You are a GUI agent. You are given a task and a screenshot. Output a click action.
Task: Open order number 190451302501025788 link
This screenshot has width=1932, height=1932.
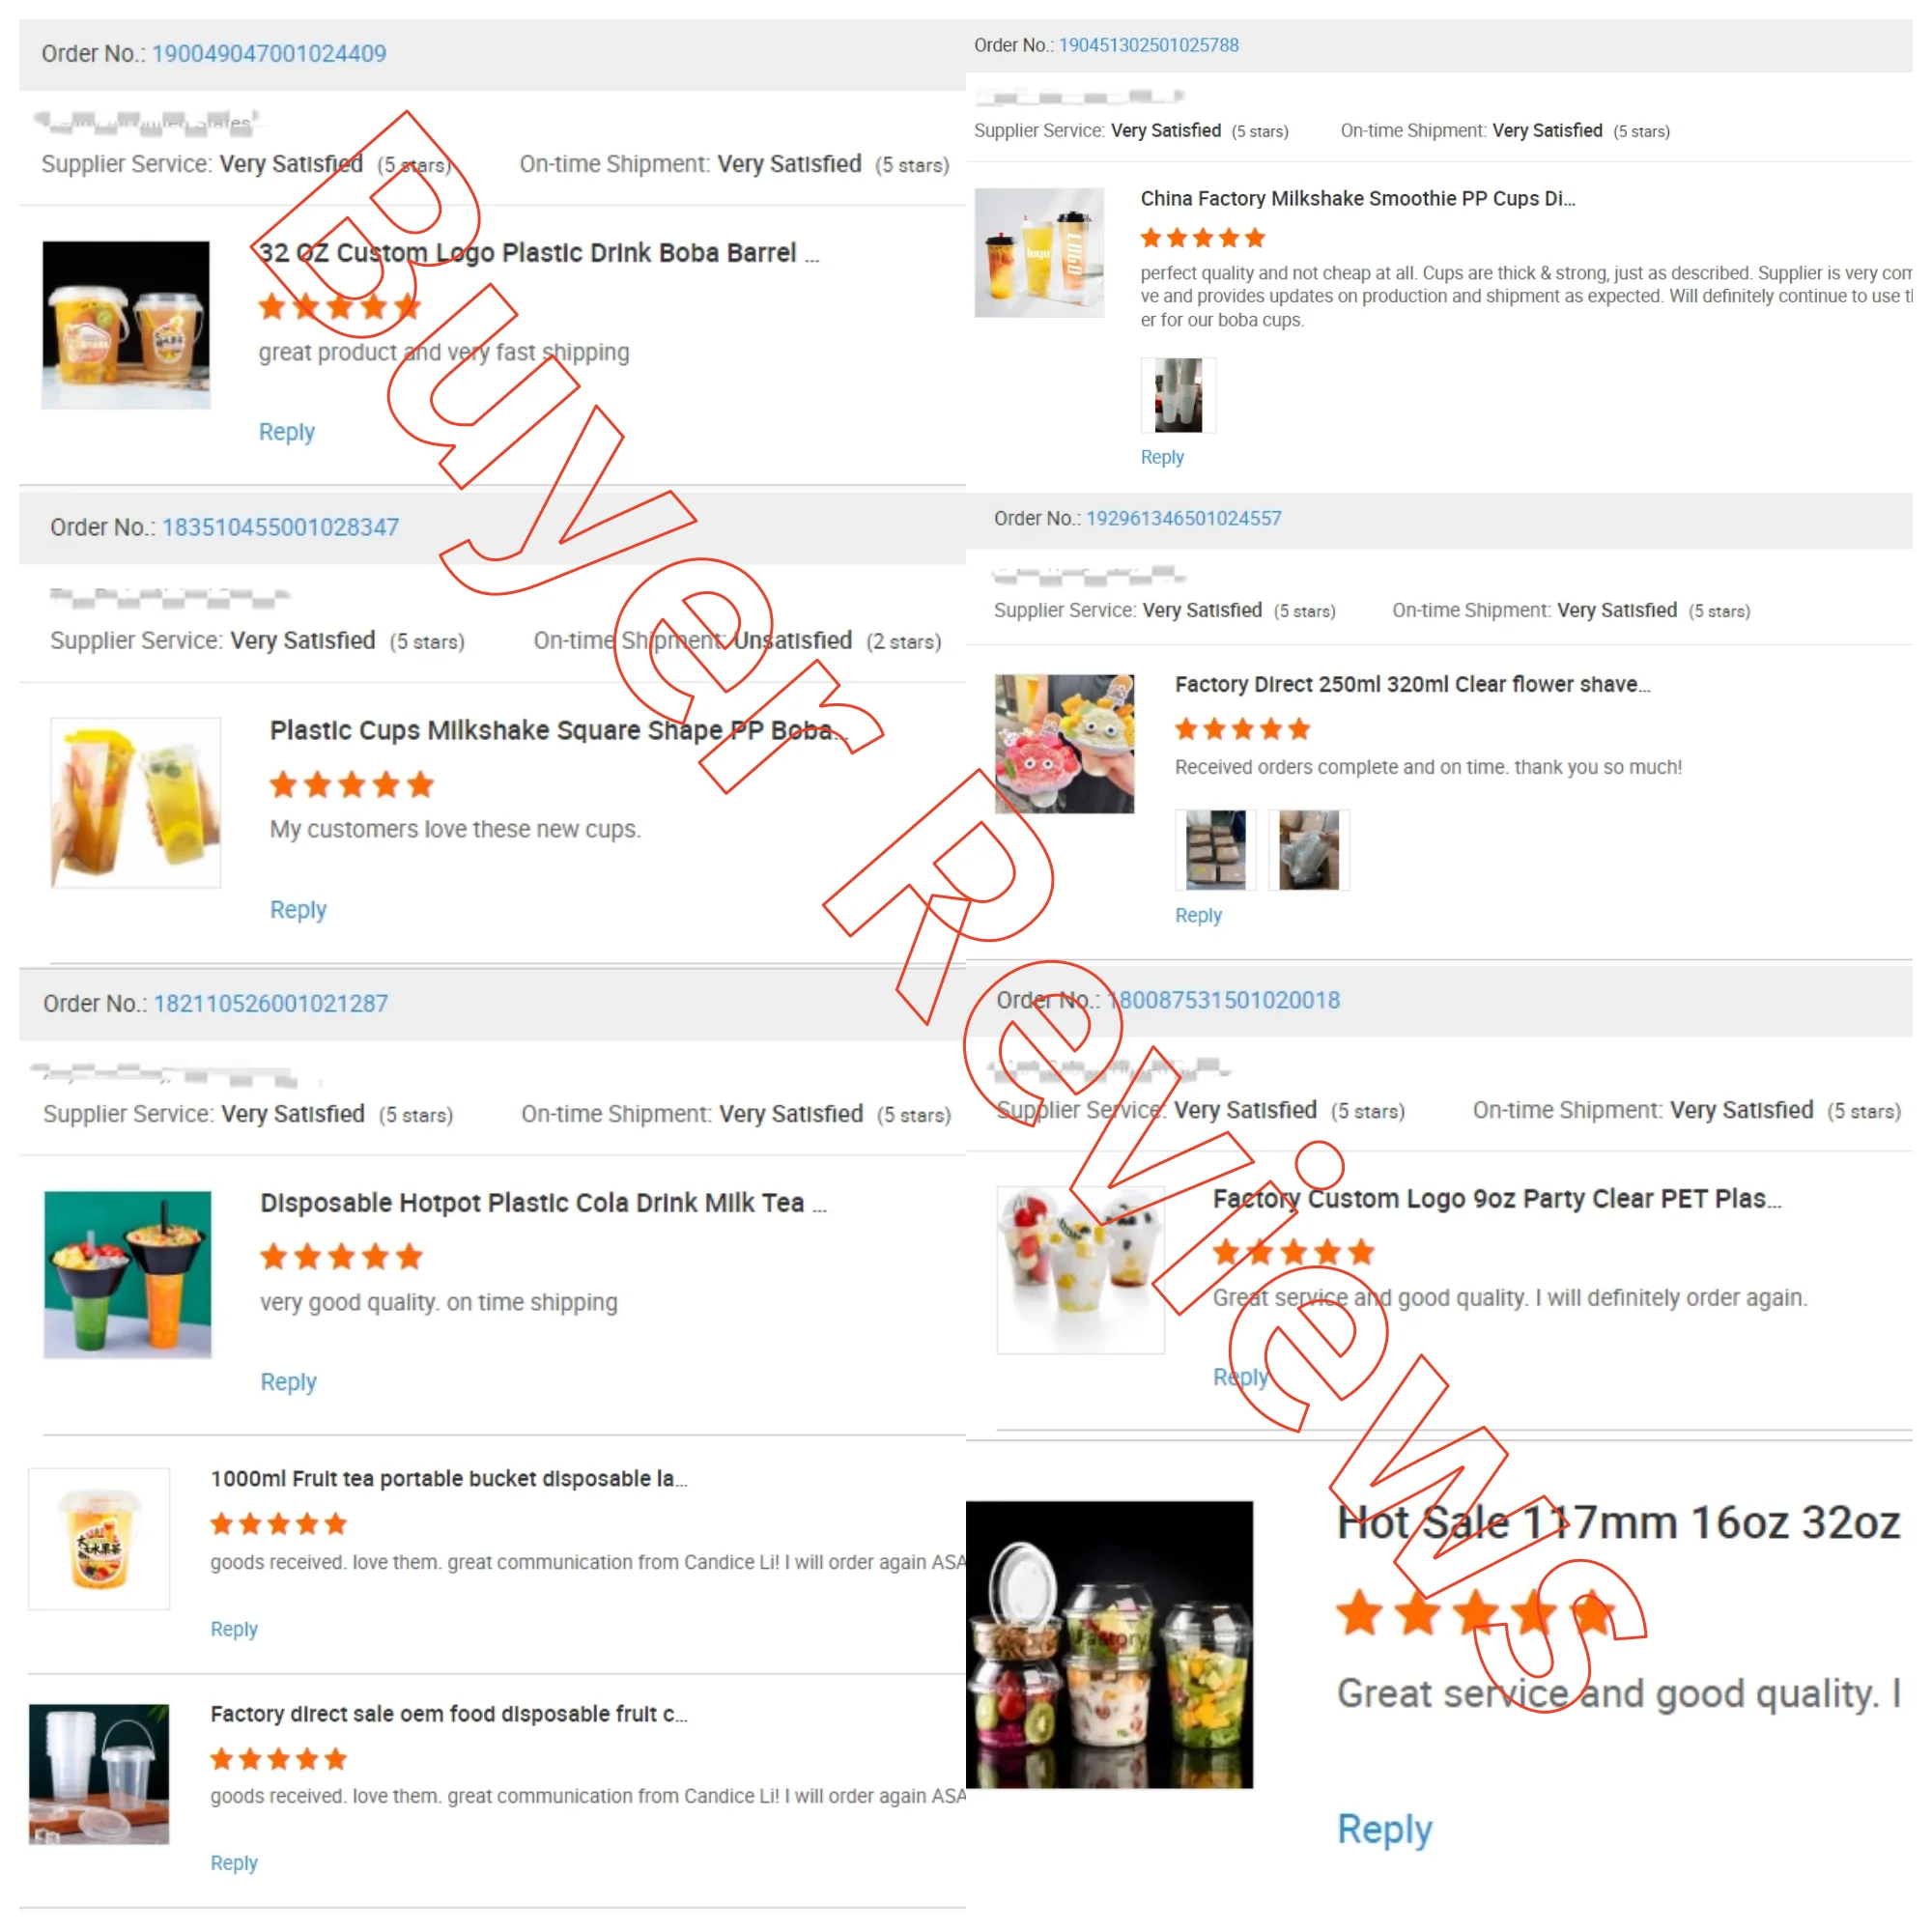click(x=1148, y=45)
